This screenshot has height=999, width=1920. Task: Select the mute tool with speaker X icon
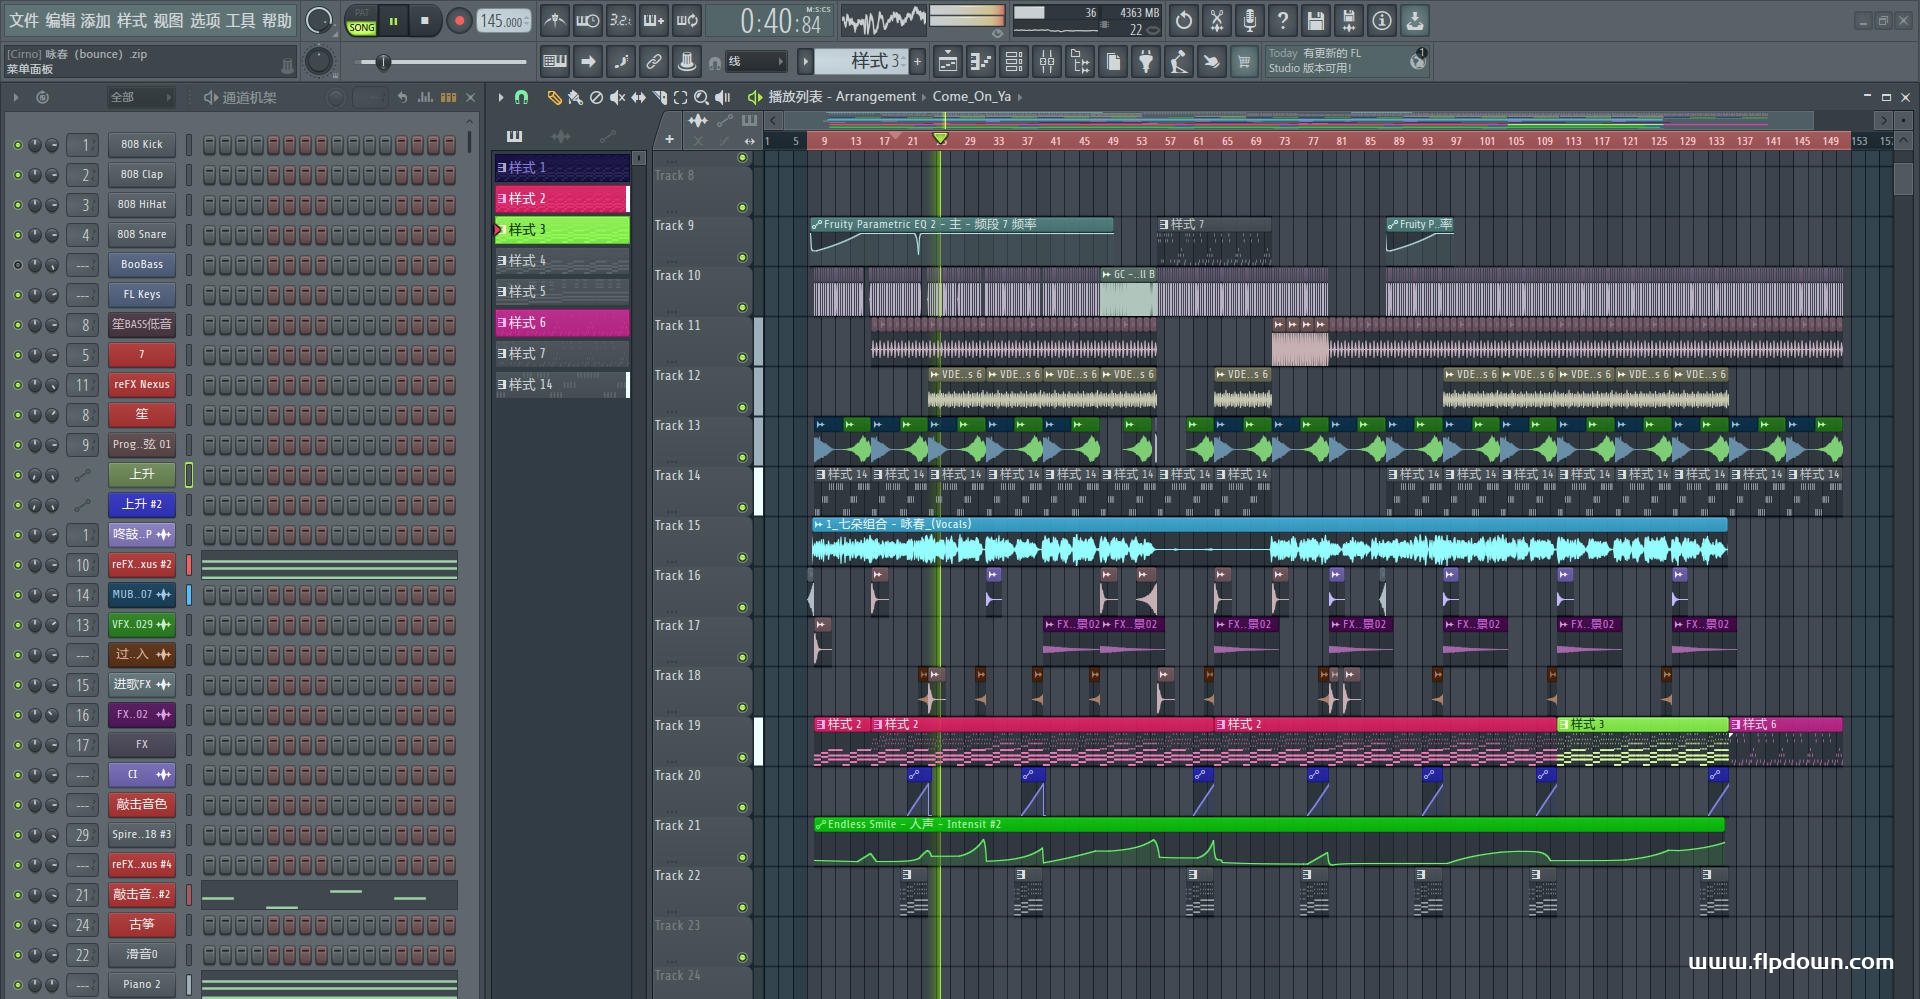(x=617, y=97)
